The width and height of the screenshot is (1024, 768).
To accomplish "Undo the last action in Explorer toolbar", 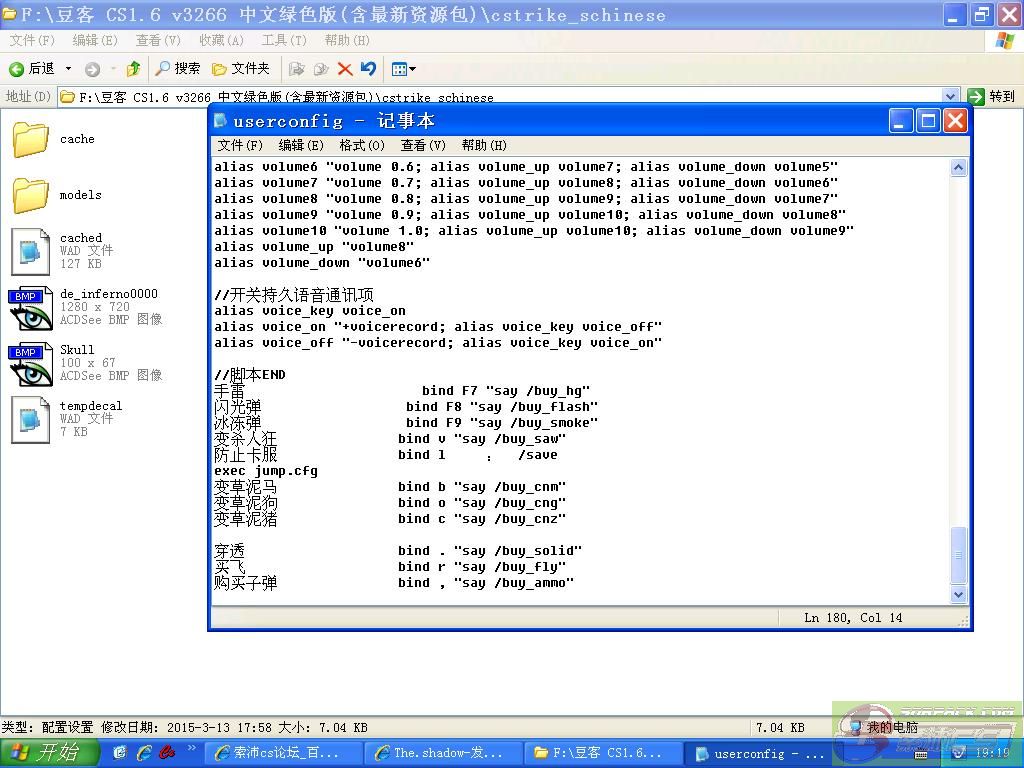I will [368, 69].
